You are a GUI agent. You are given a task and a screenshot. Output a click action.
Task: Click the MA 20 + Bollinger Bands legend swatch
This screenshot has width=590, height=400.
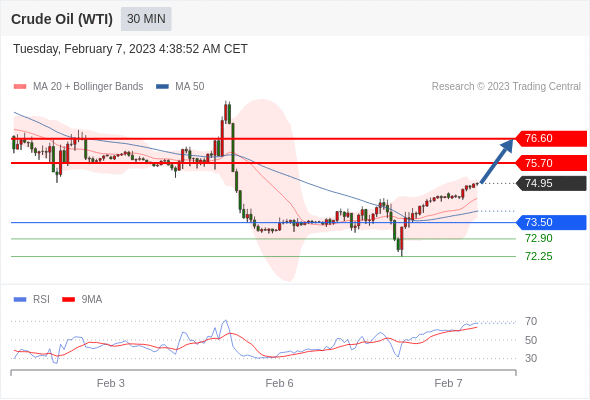tap(20, 87)
